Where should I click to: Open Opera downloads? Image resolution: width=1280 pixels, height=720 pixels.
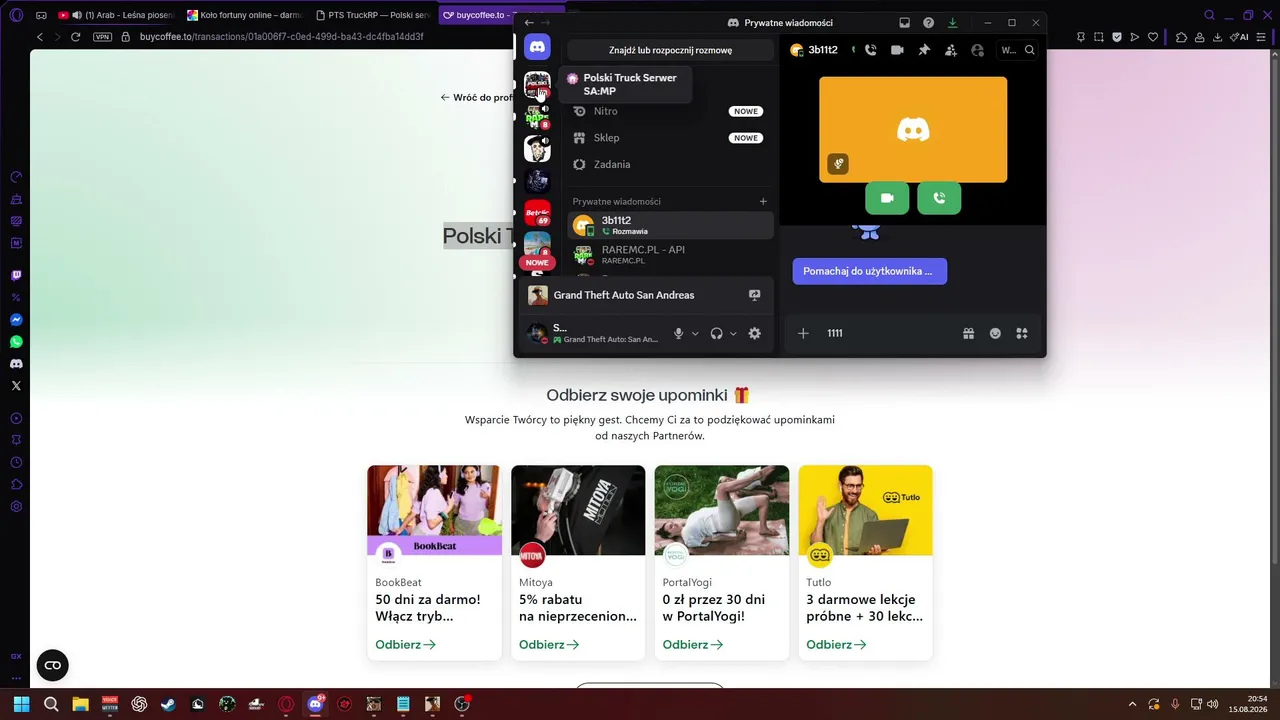pyautogui.click(x=1217, y=37)
